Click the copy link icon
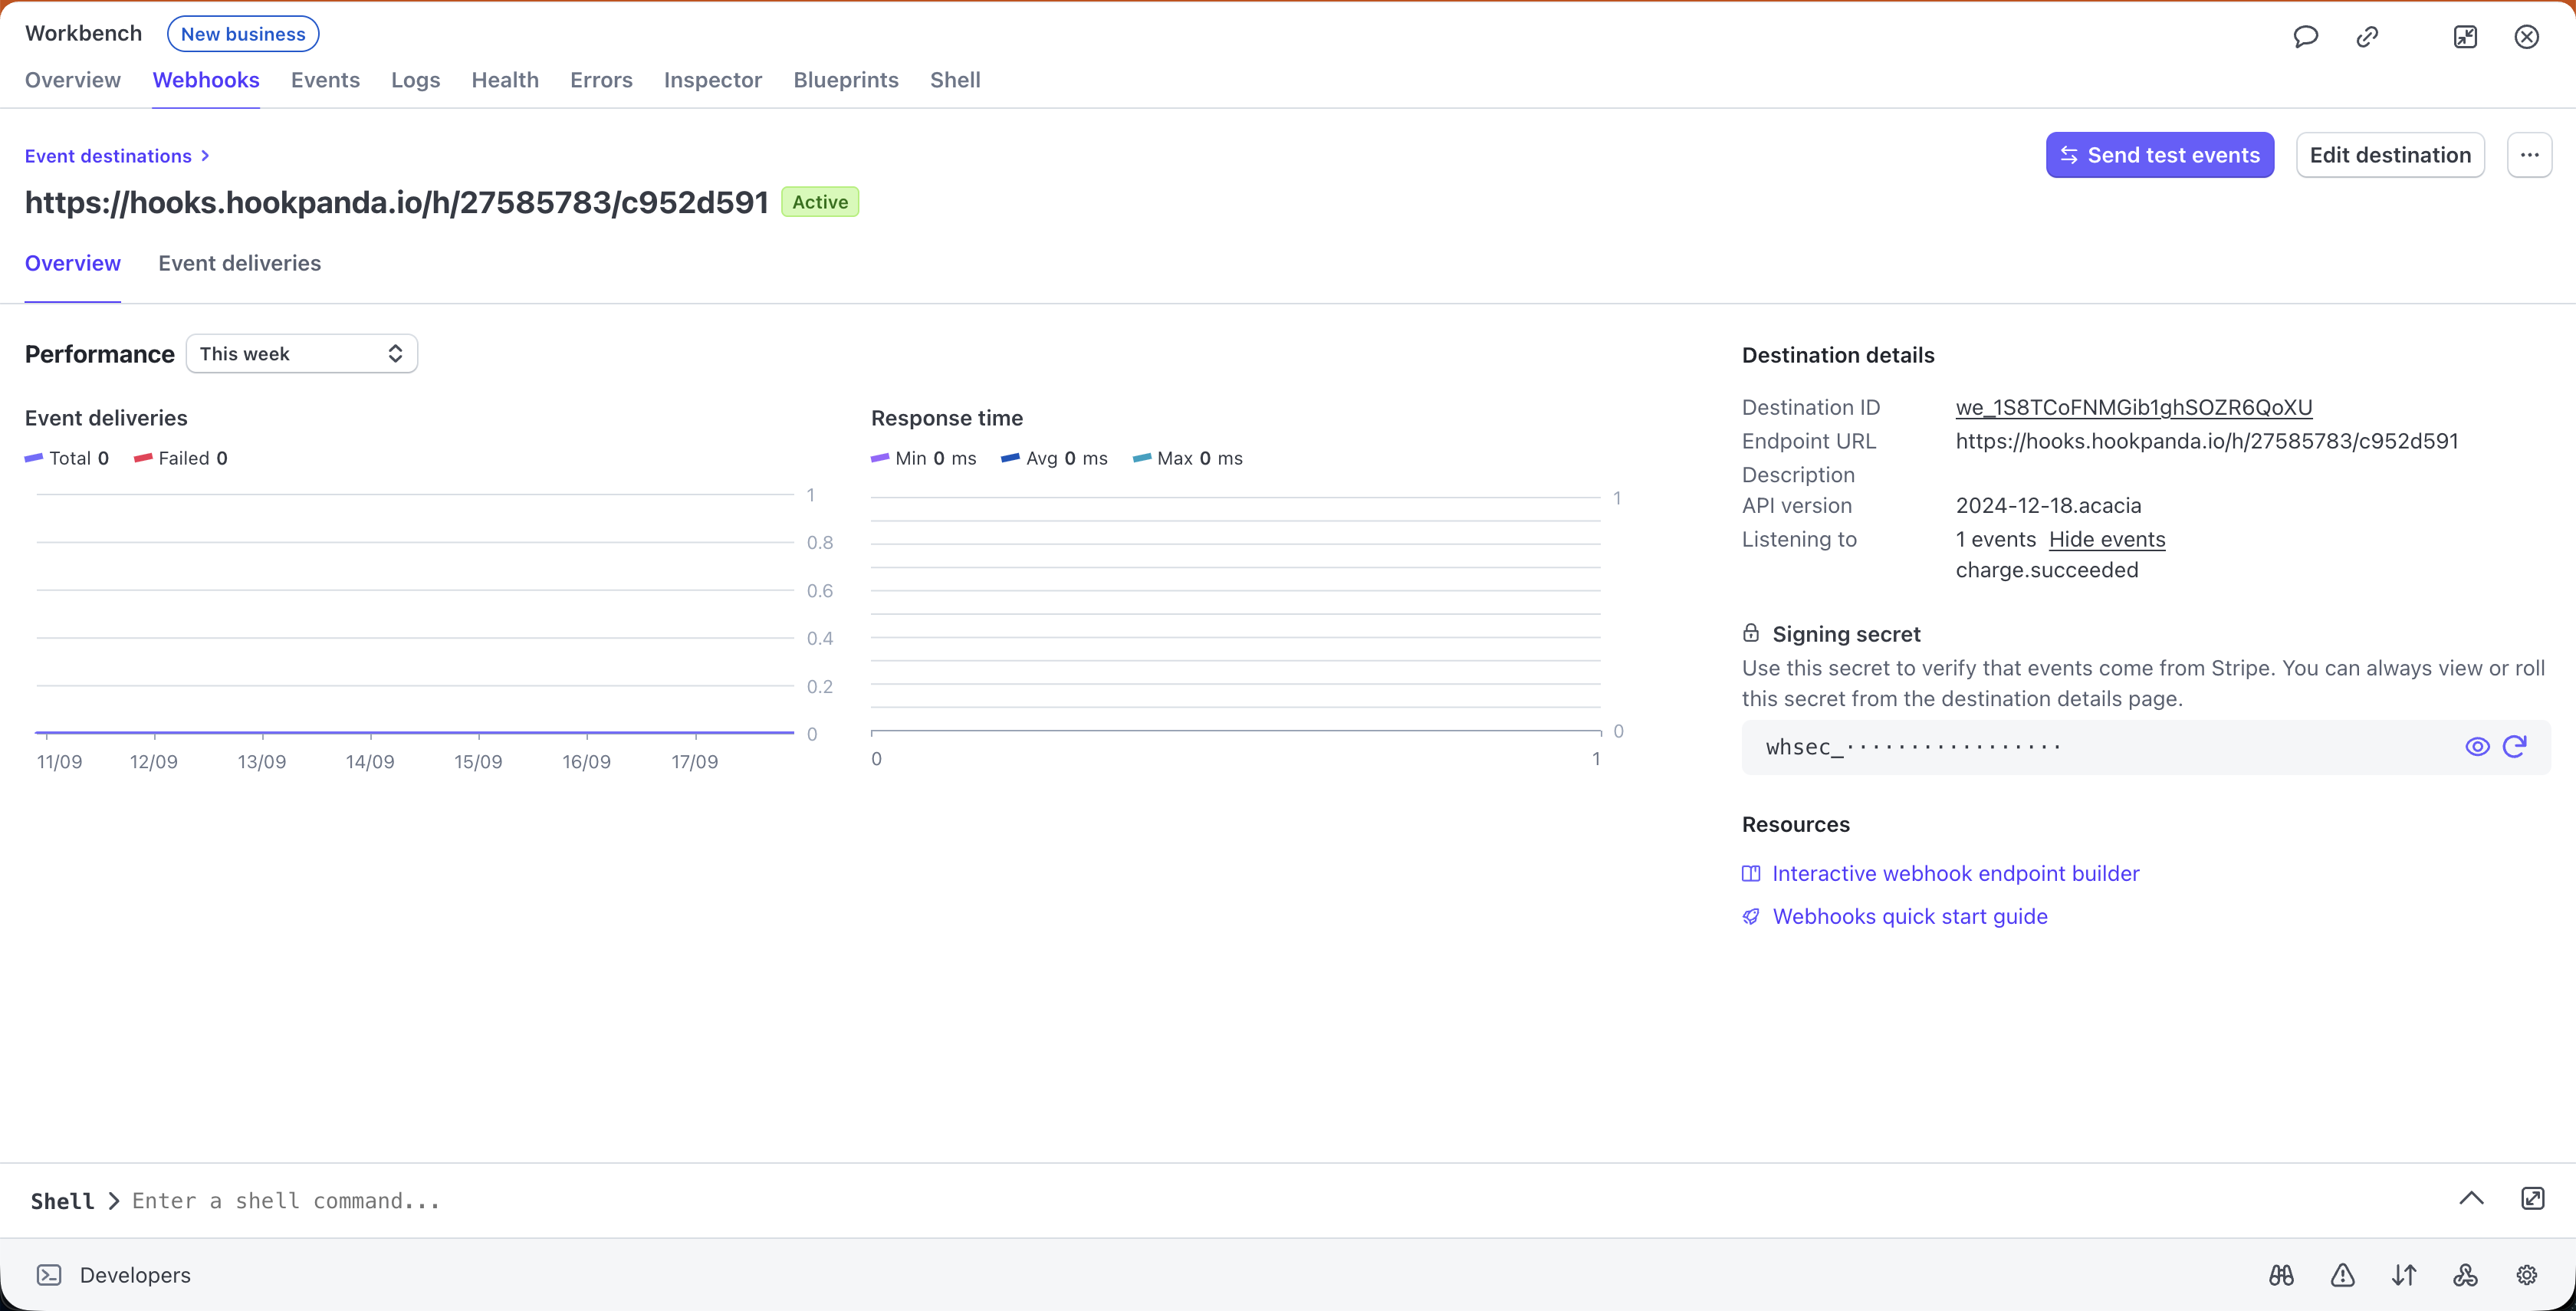The image size is (2576, 1311). (2367, 37)
